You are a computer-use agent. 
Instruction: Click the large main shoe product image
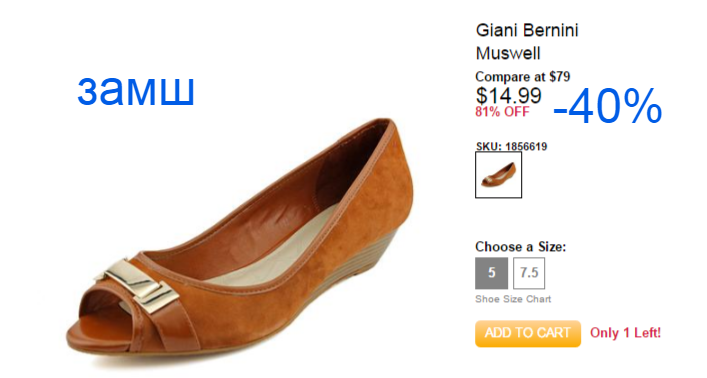click(240, 235)
